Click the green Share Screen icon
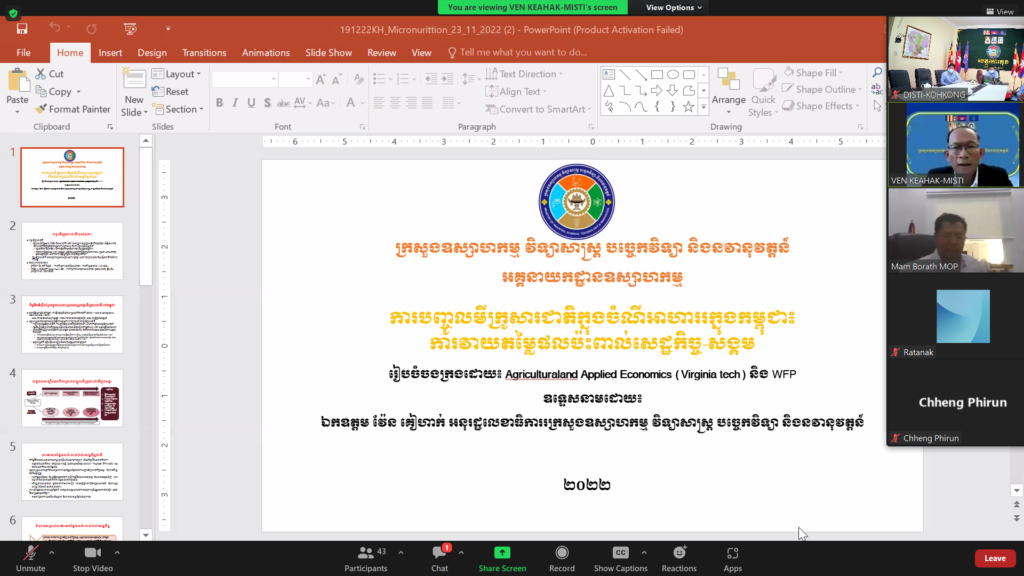The image size is (1024, 576). (x=502, y=553)
